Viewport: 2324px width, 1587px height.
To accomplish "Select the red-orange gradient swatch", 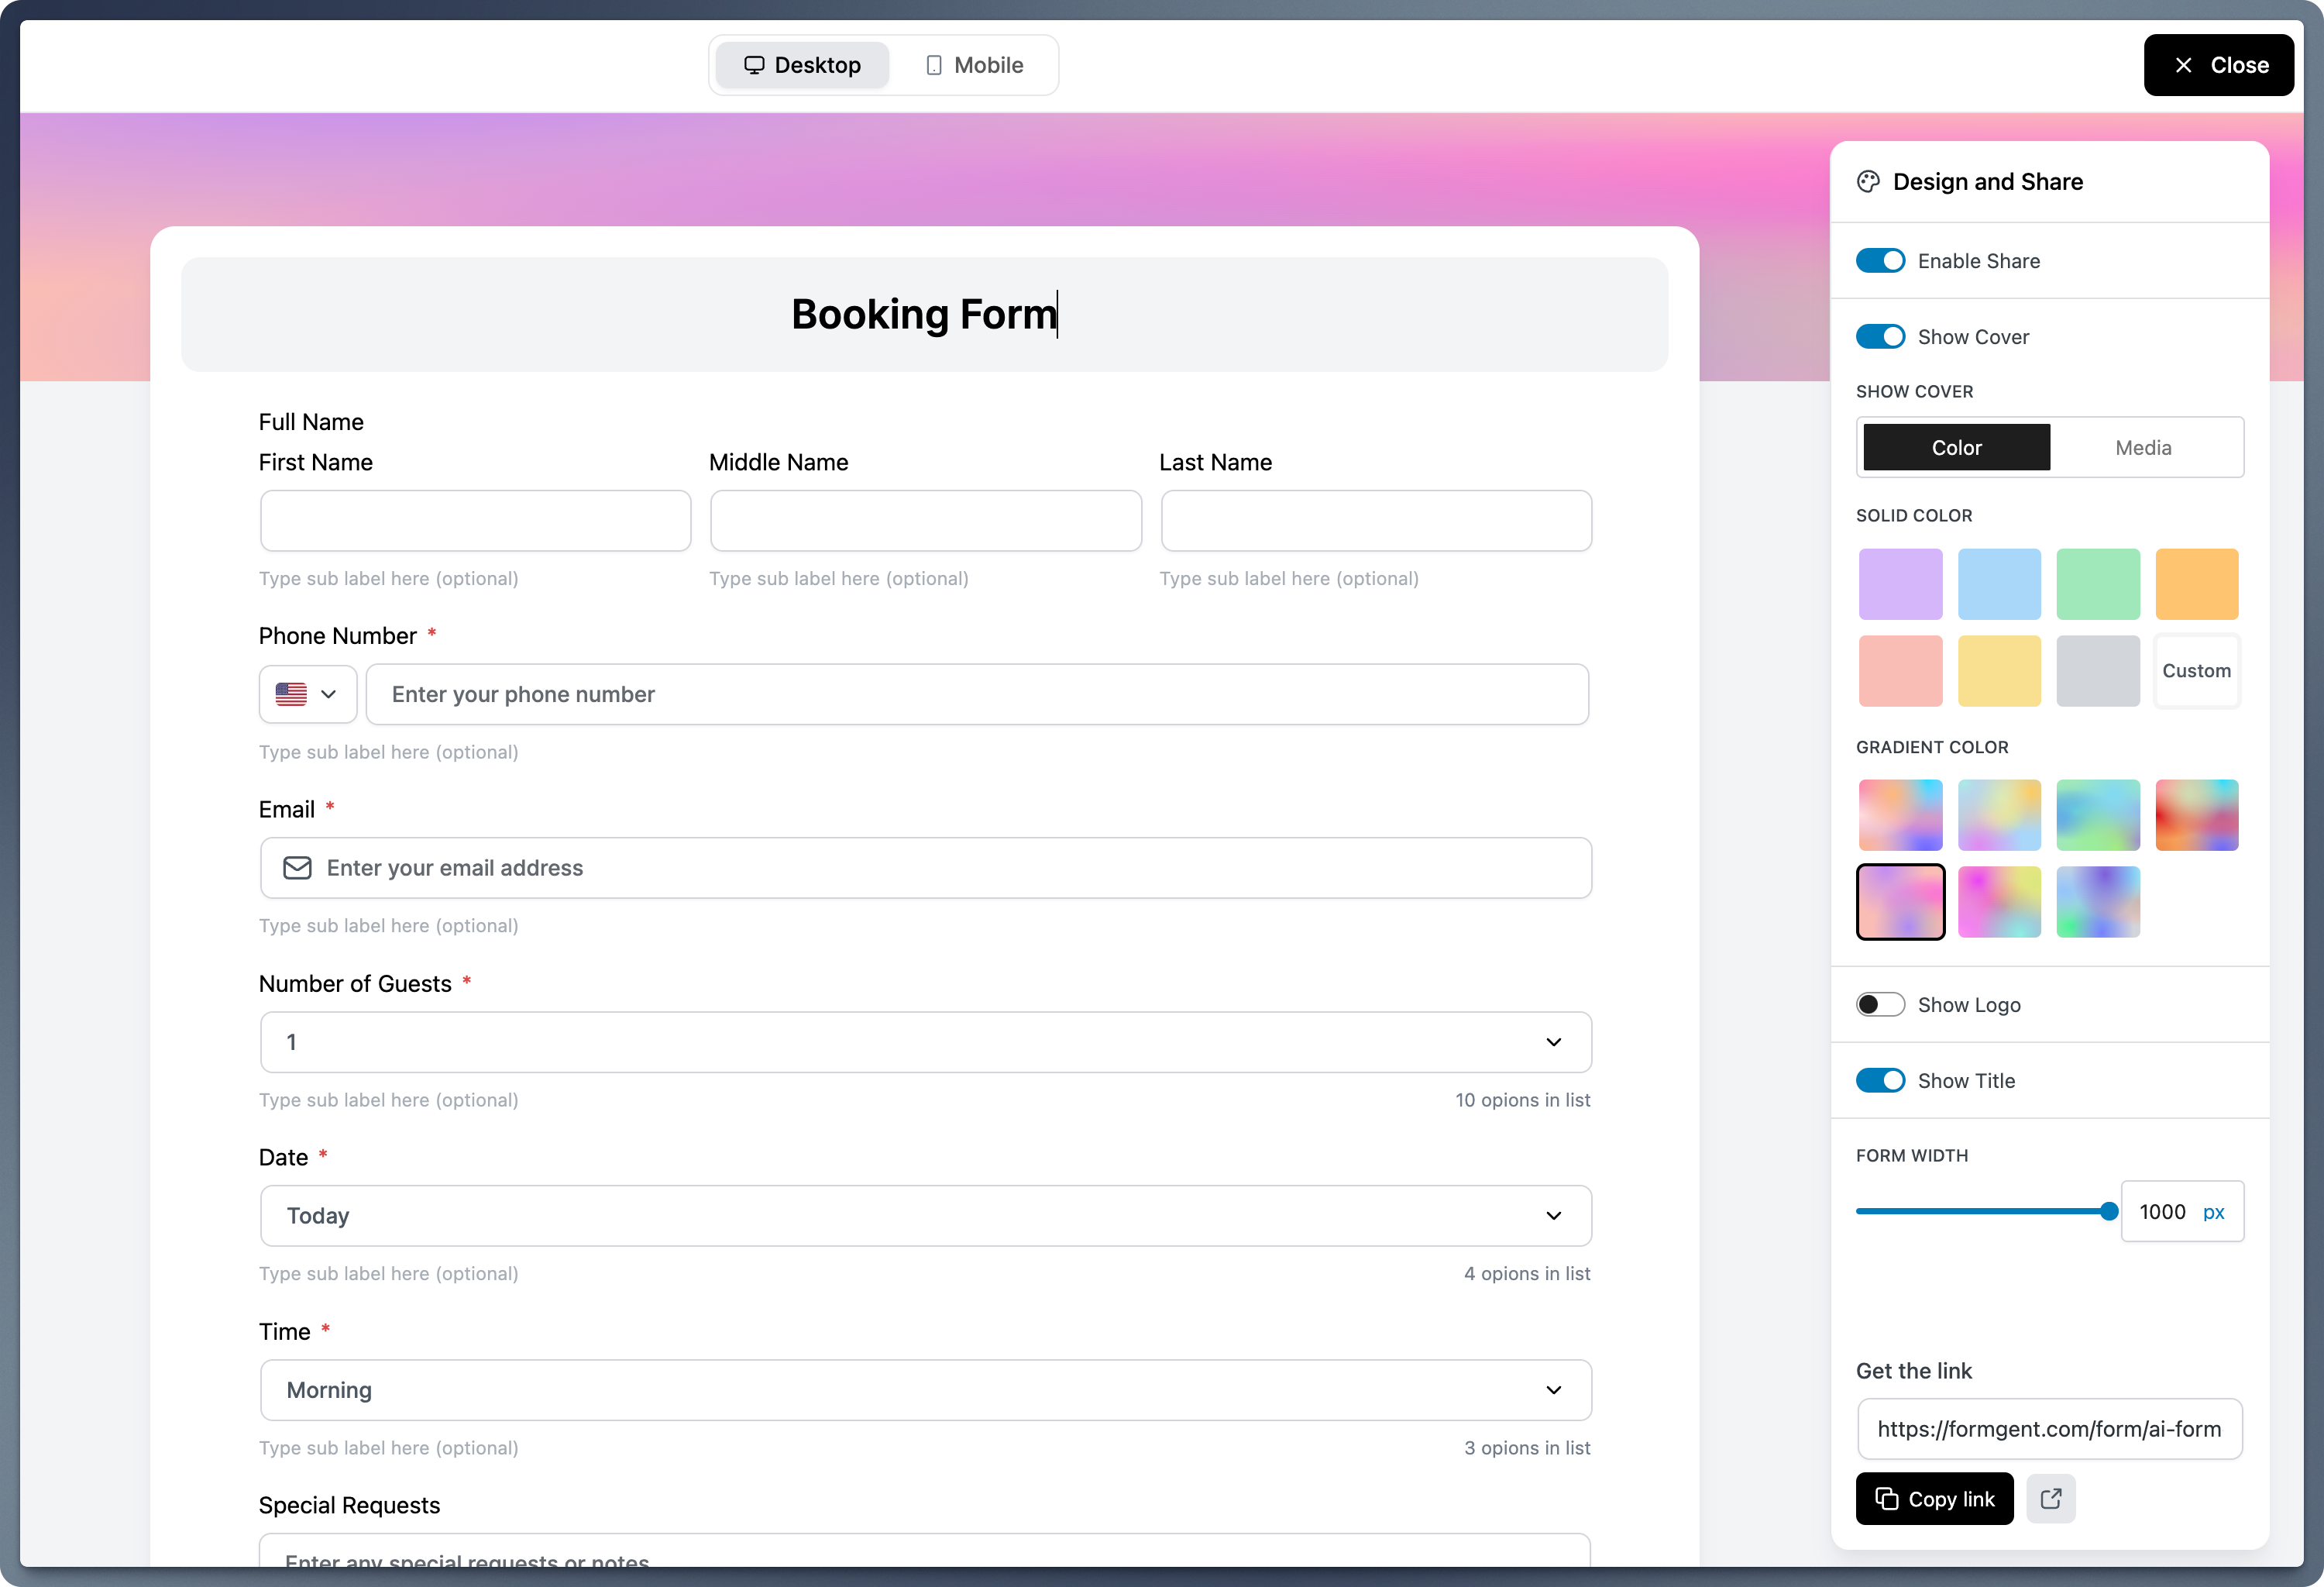I will pyautogui.click(x=2196, y=815).
